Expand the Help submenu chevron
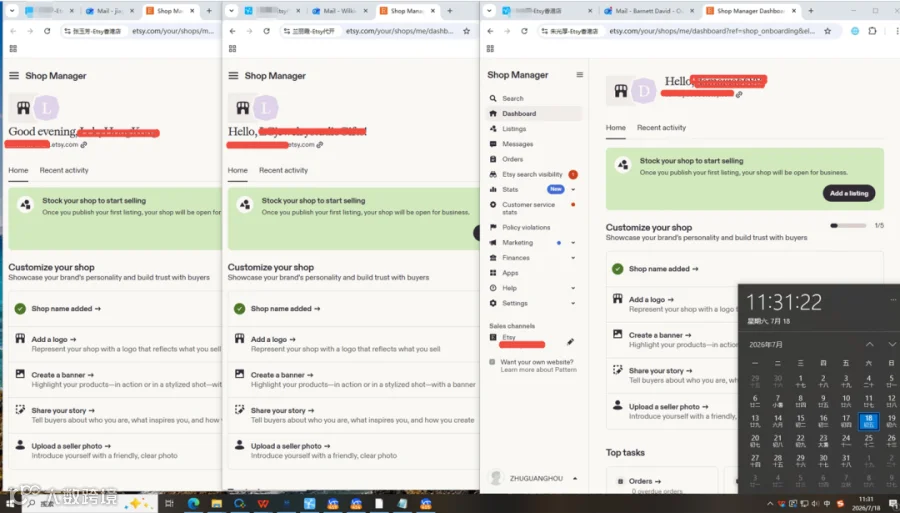This screenshot has width=900, height=513. point(573,288)
